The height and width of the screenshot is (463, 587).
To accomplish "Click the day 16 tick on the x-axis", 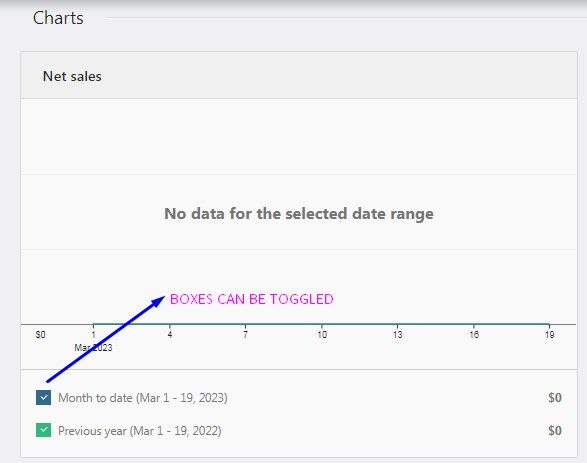I will point(474,334).
